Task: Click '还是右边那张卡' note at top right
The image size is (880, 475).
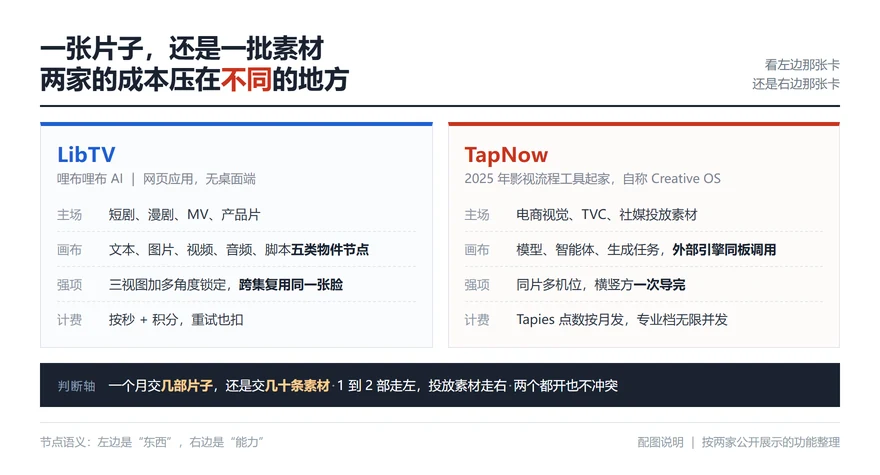Action: 796,84
